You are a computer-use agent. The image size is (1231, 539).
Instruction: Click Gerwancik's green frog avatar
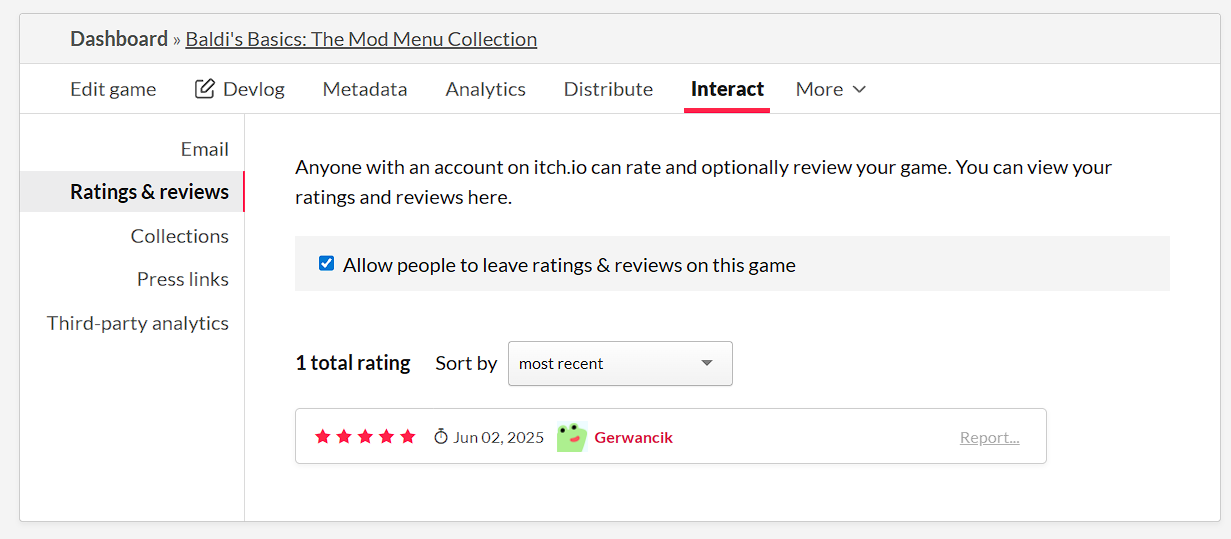pyautogui.click(x=571, y=437)
